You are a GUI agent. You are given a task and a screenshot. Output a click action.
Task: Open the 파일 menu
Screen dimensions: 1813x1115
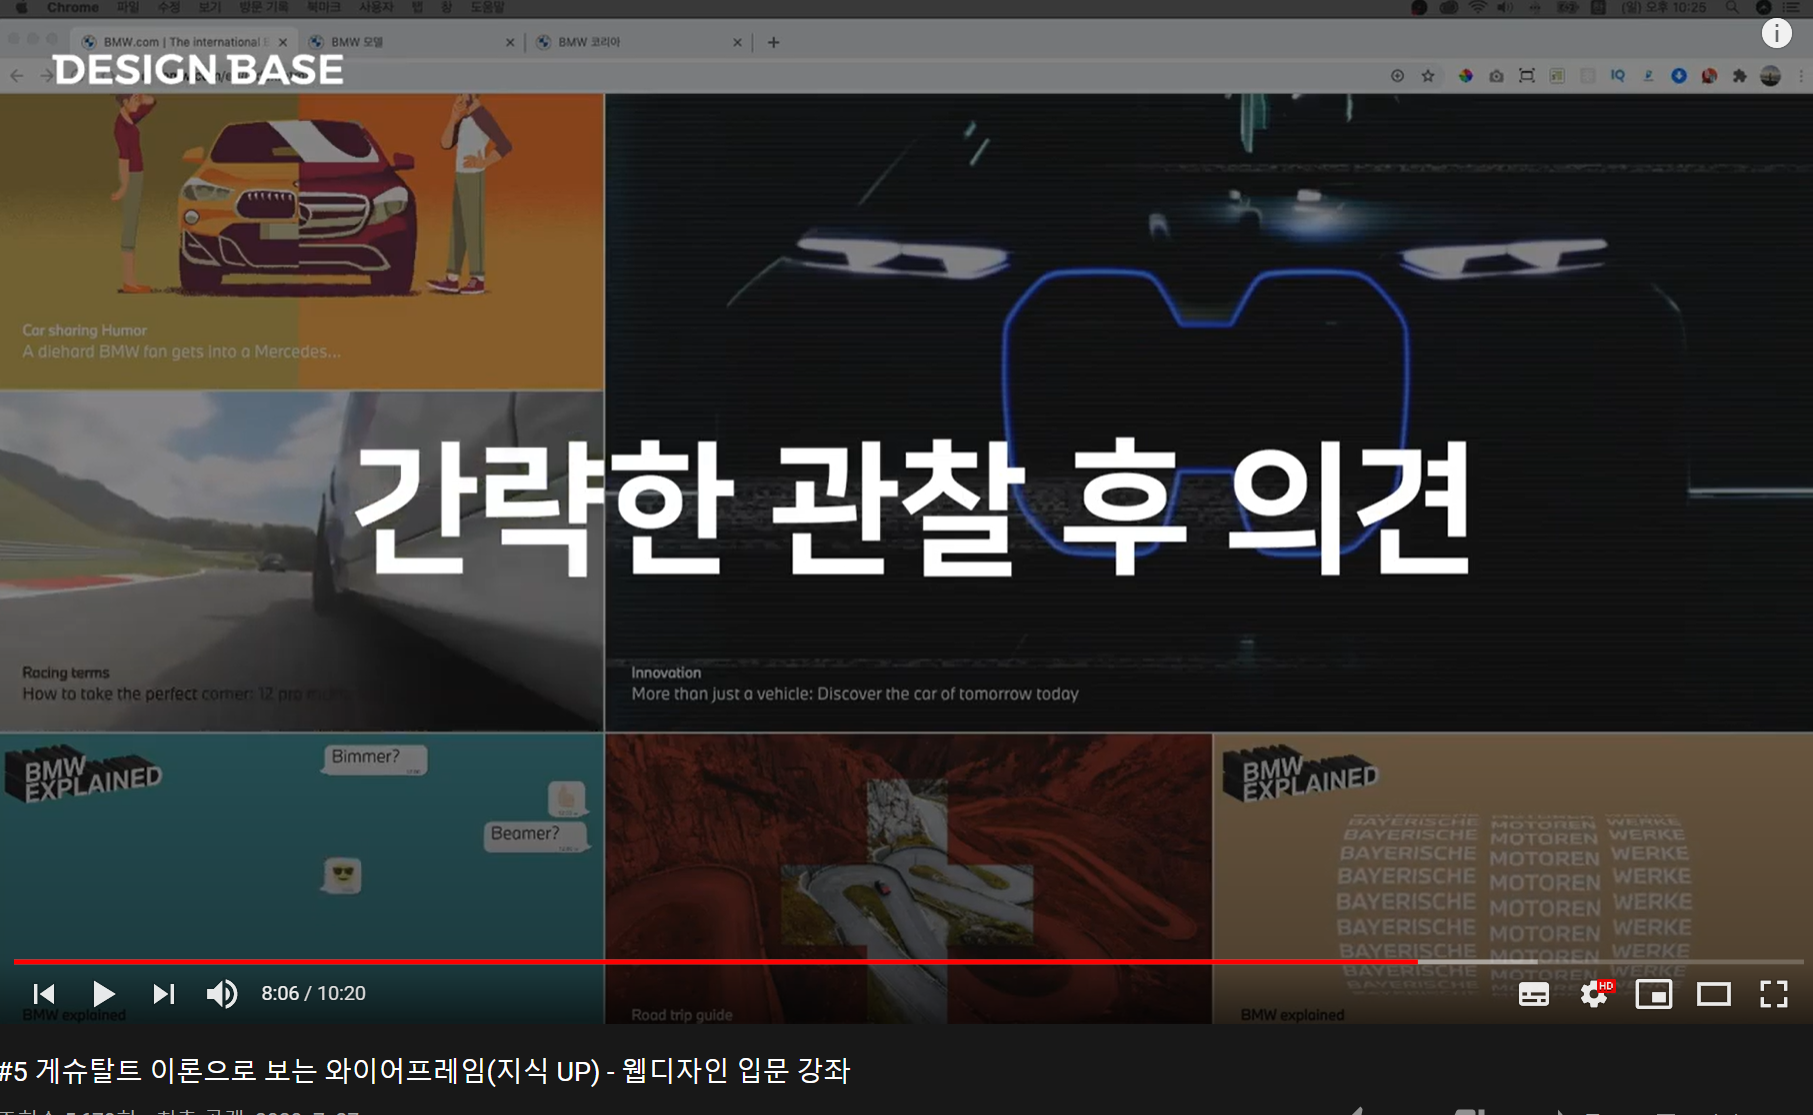128,7
